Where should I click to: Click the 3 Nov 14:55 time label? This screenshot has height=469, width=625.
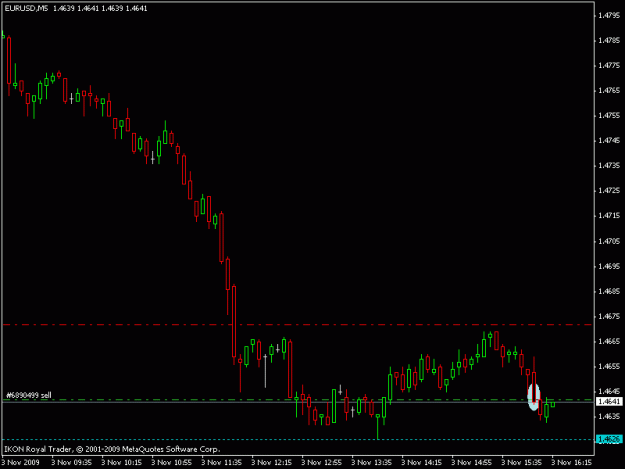[472, 462]
